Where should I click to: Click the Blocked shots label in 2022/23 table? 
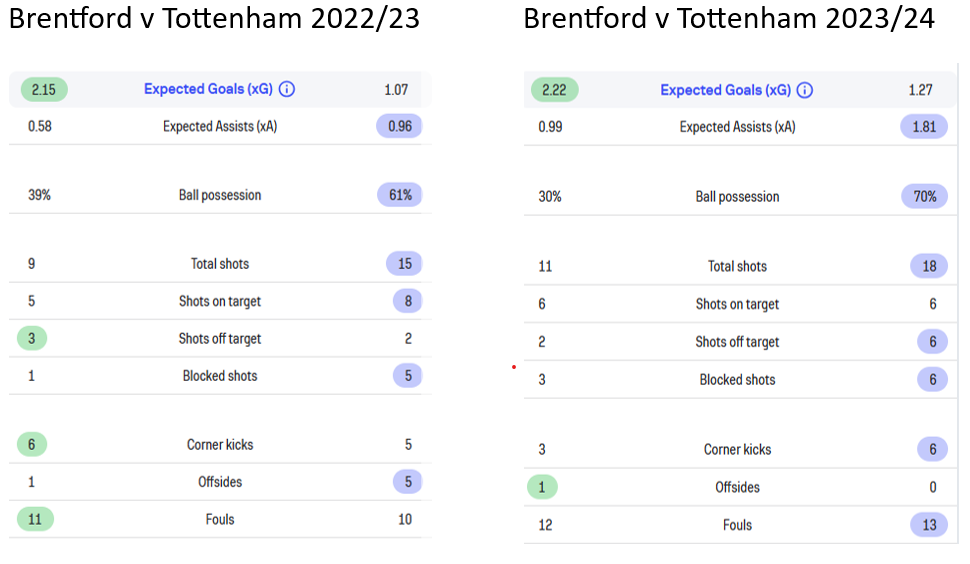click(220, 376)
